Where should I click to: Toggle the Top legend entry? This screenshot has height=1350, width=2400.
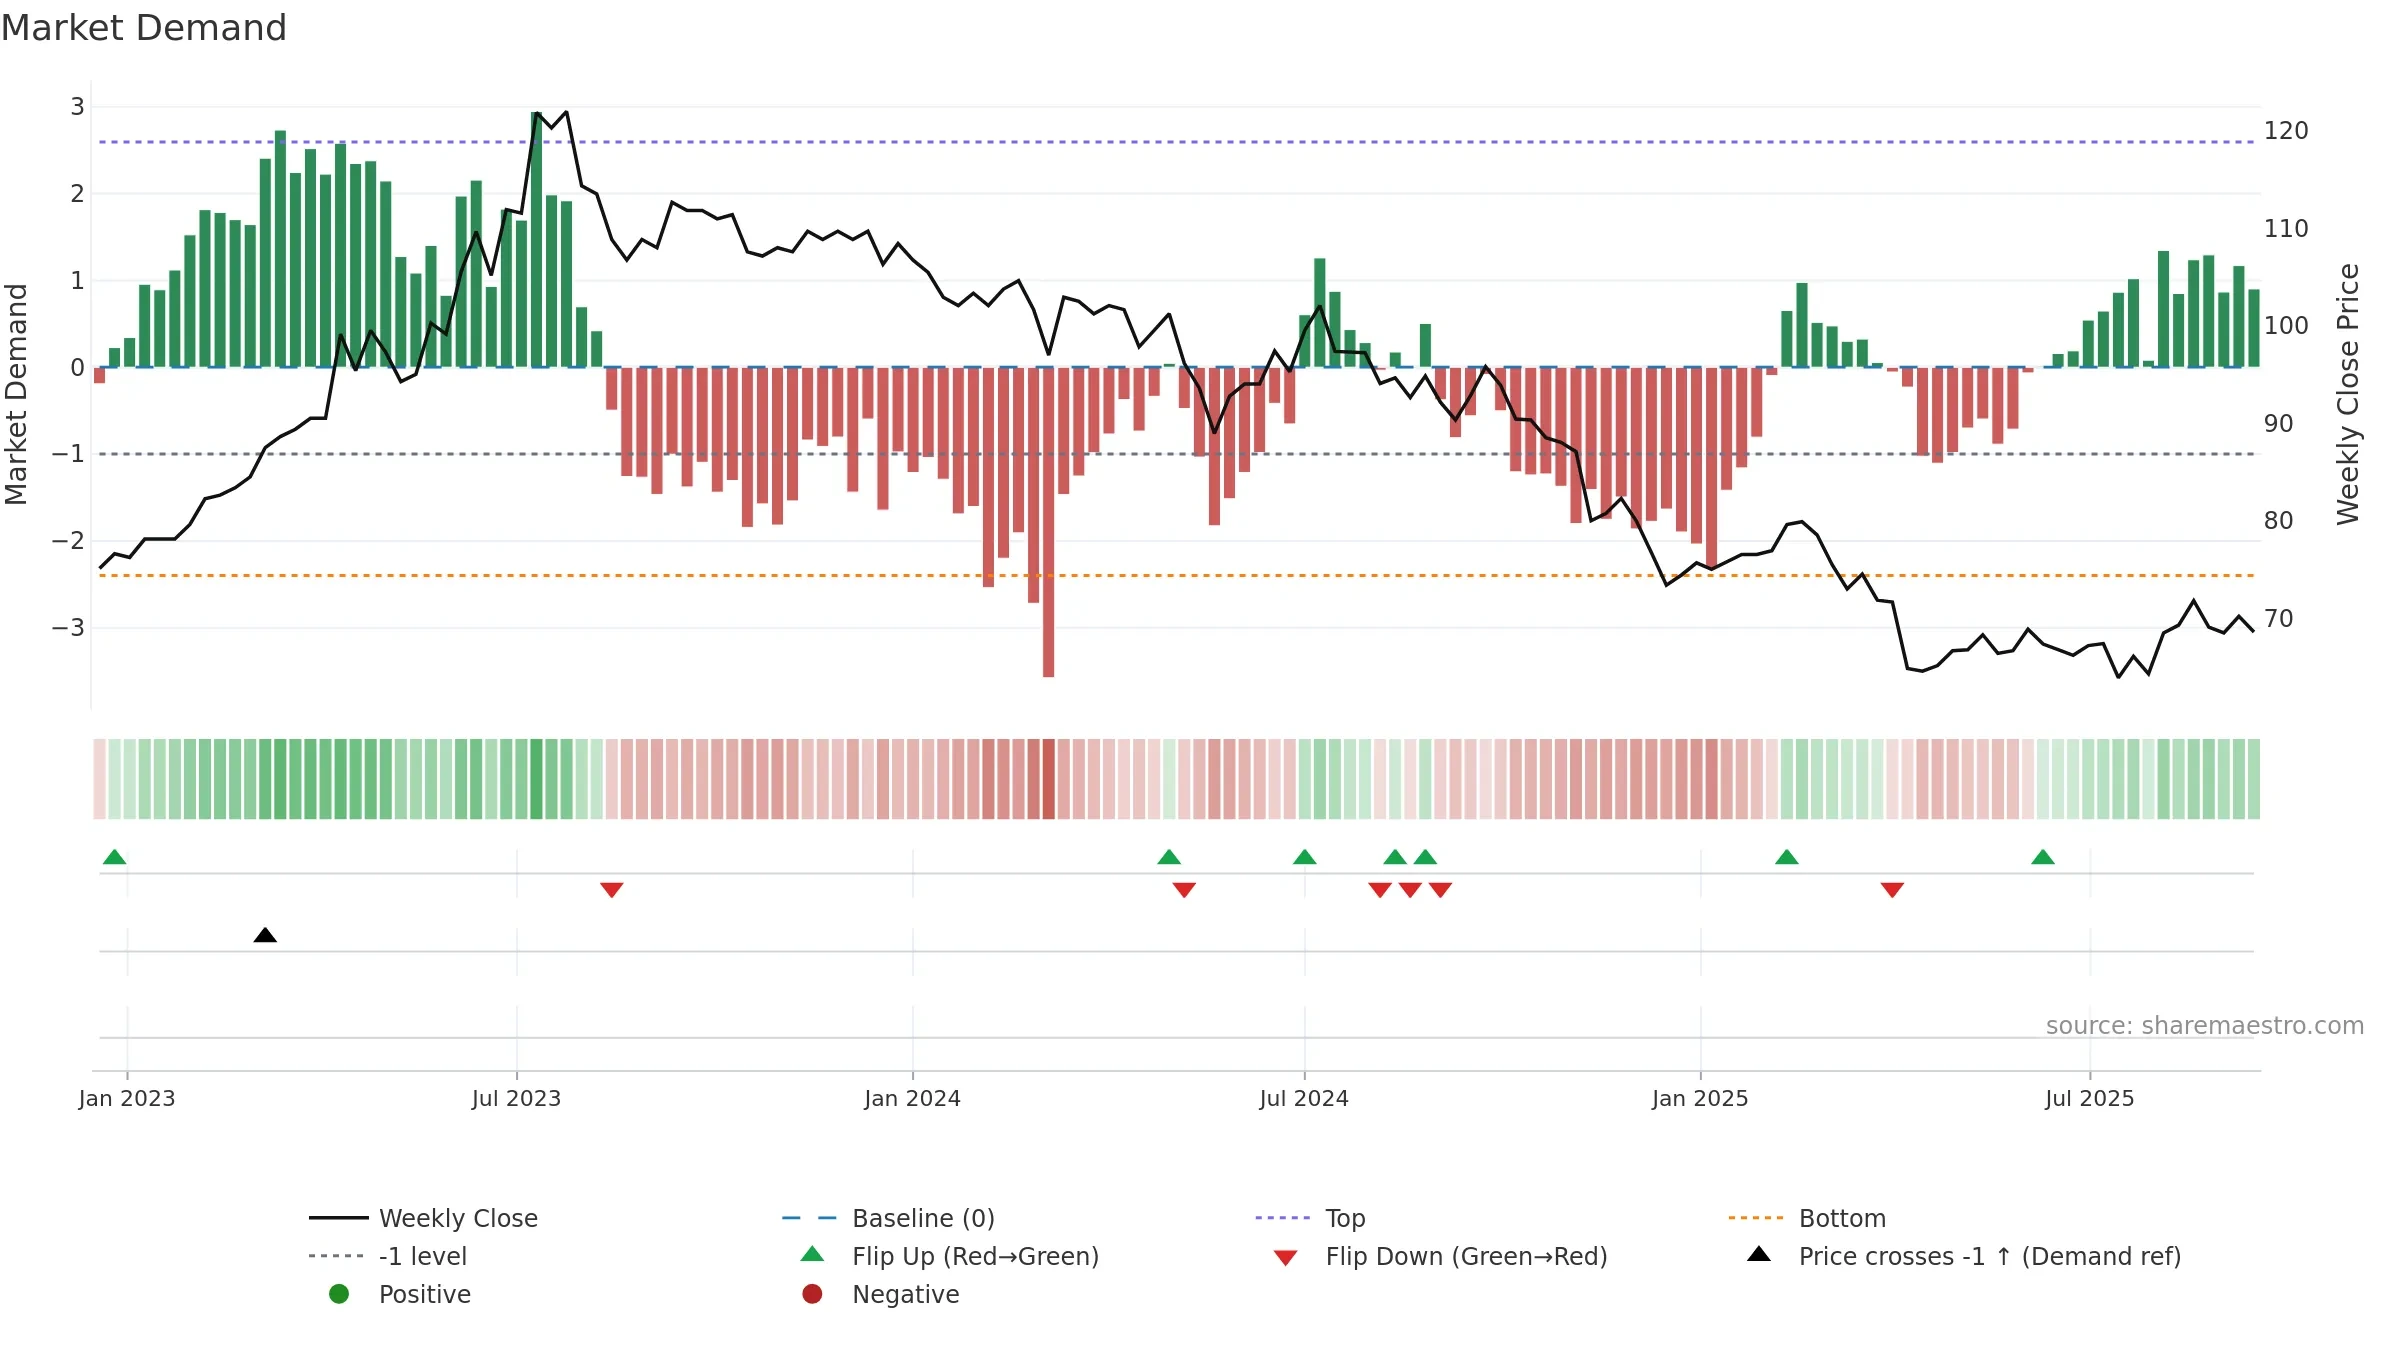tap(1310, 1218)
